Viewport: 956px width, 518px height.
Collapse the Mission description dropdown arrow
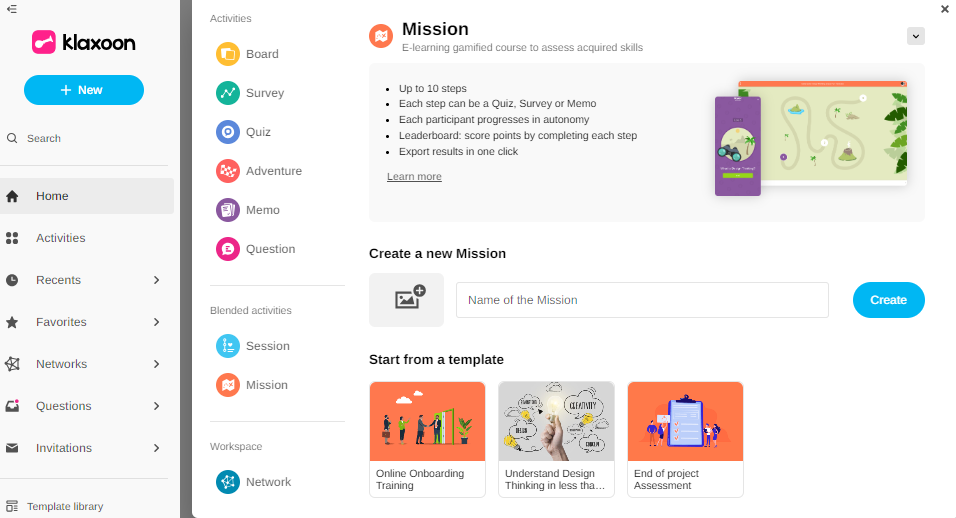click(x=915, y=36)
